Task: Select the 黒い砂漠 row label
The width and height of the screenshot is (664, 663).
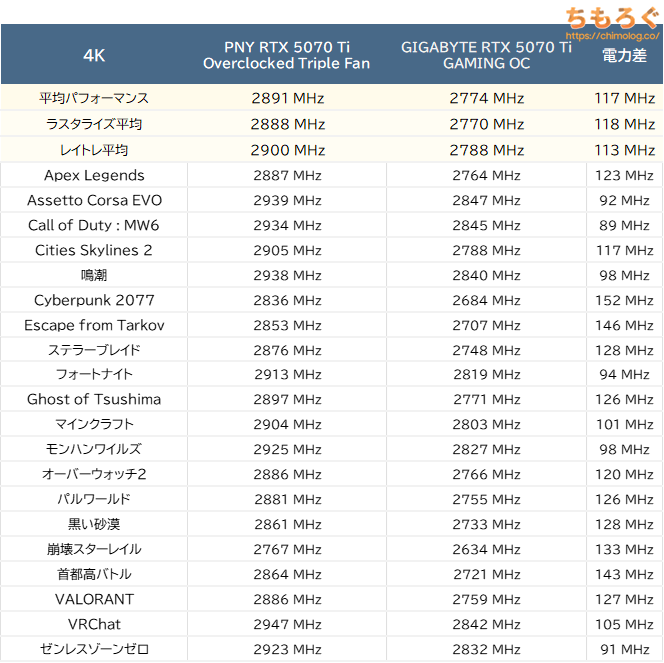Action: click(94, 524)
